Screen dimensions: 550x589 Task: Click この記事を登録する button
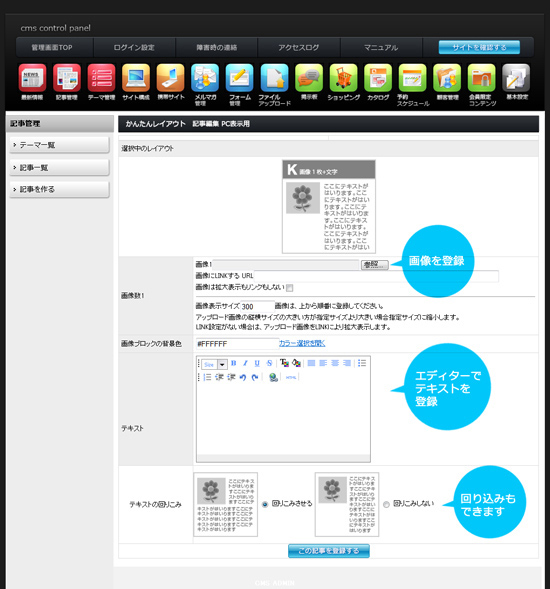329,551
